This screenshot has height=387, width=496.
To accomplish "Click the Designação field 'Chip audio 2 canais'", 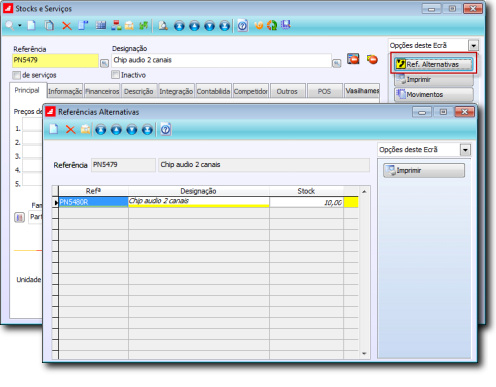I will [221, 60].
